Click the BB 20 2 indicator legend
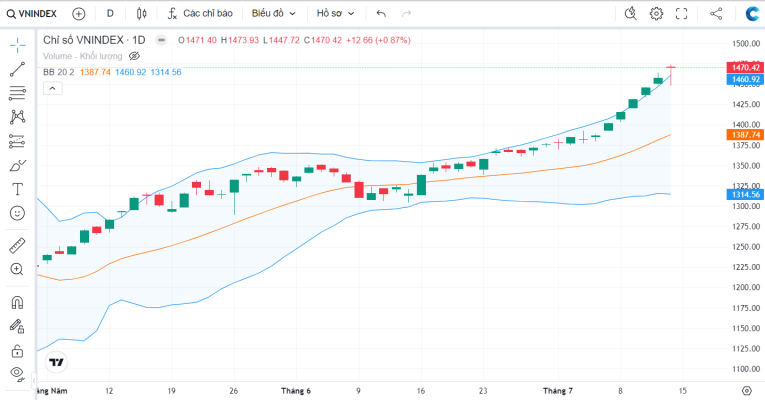Screen dimensions: 765x400 [59, 72]
